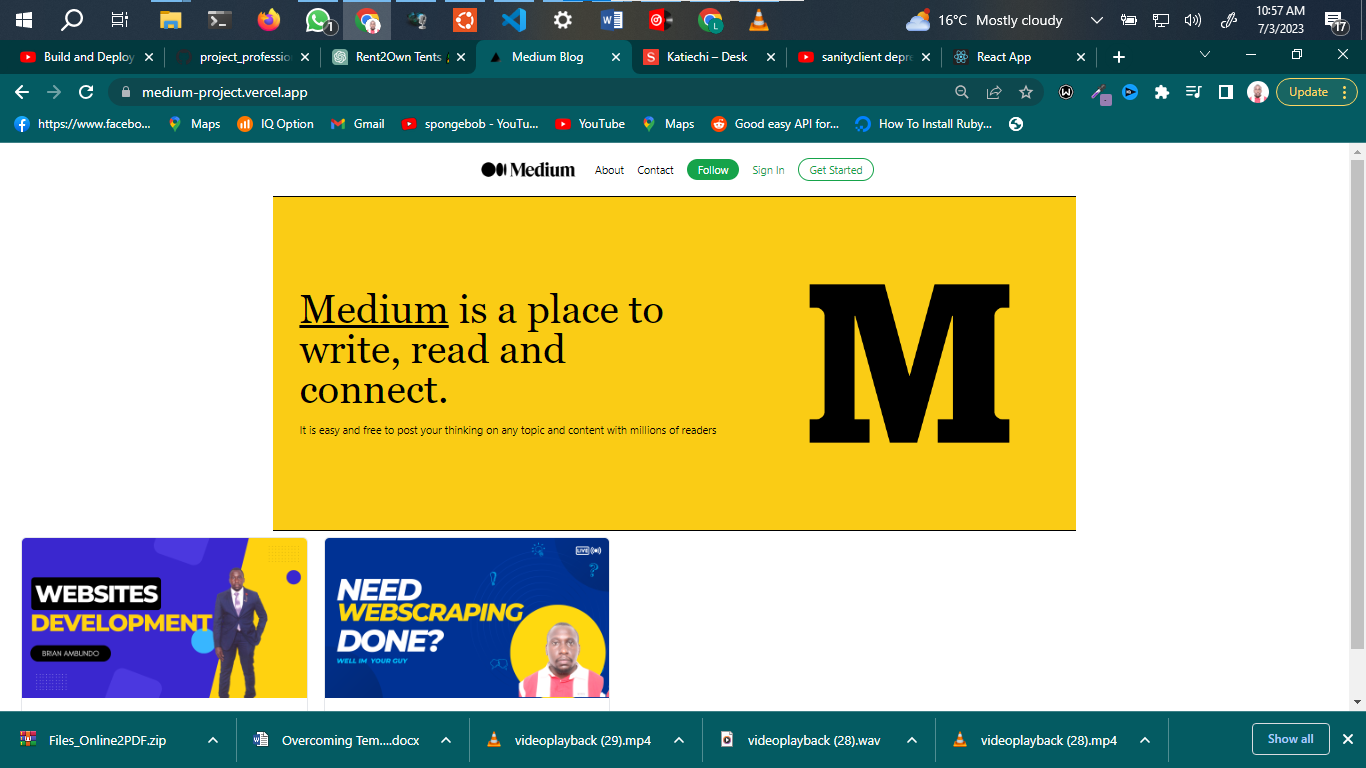1366x768 pixels.
Task: Open WhatsApp from the taskbar
Action: [x=318, y=19]
